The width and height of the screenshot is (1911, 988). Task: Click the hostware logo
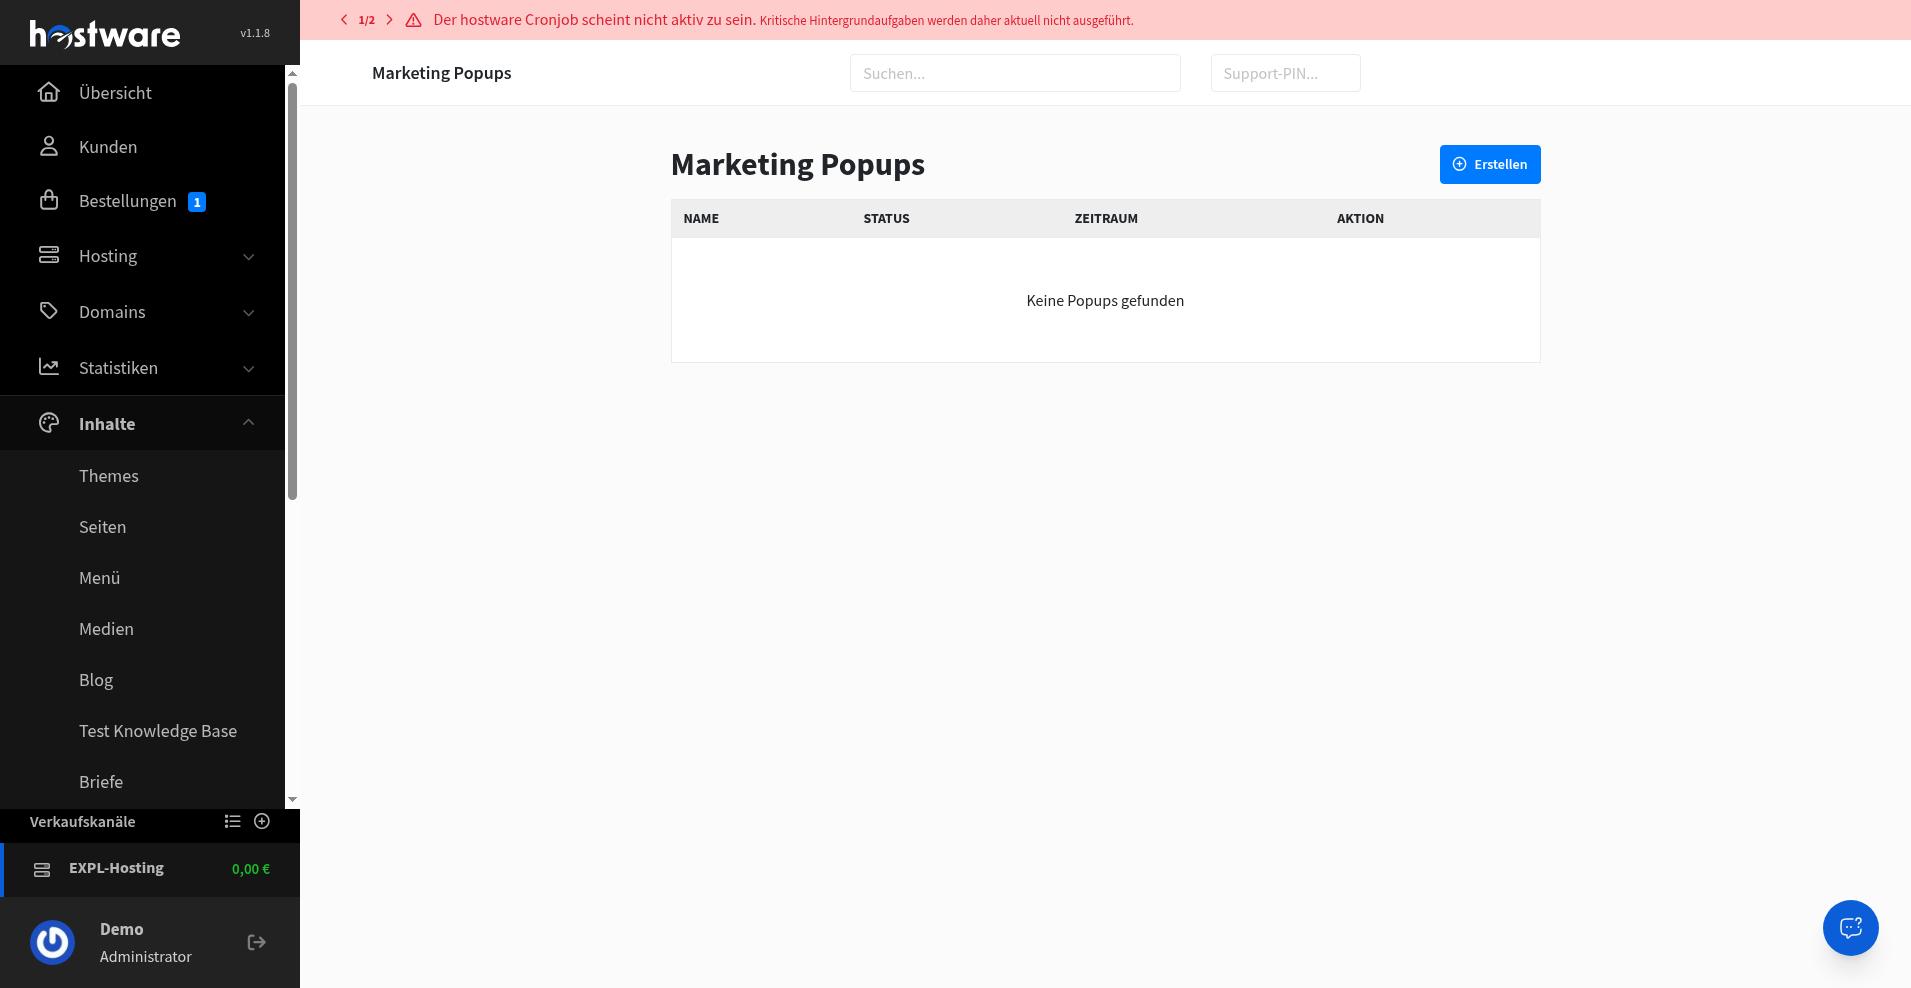click(105, 34)
